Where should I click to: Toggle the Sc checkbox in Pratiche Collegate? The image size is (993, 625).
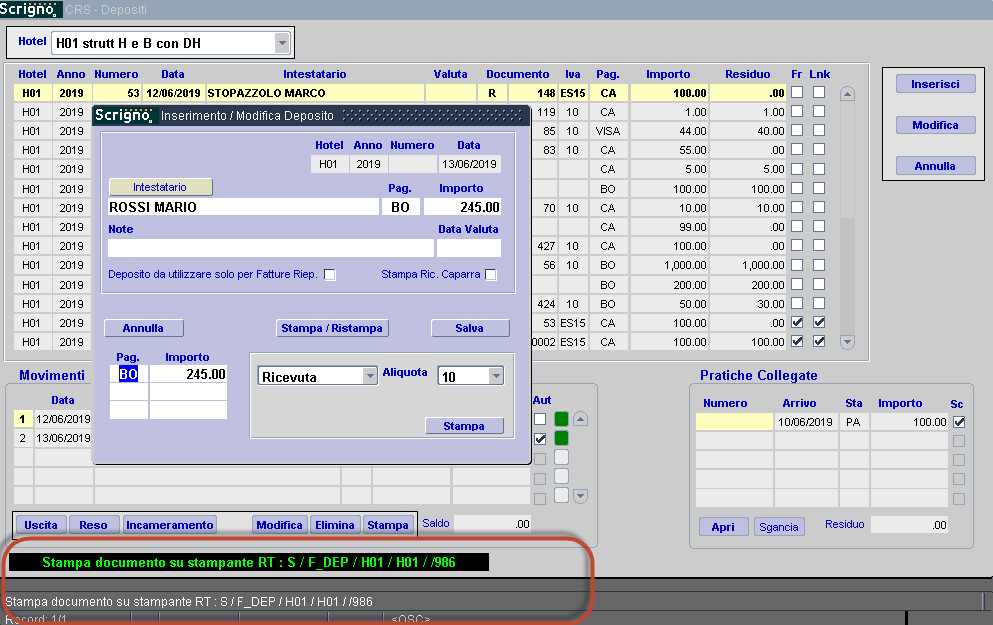(957, 421)
